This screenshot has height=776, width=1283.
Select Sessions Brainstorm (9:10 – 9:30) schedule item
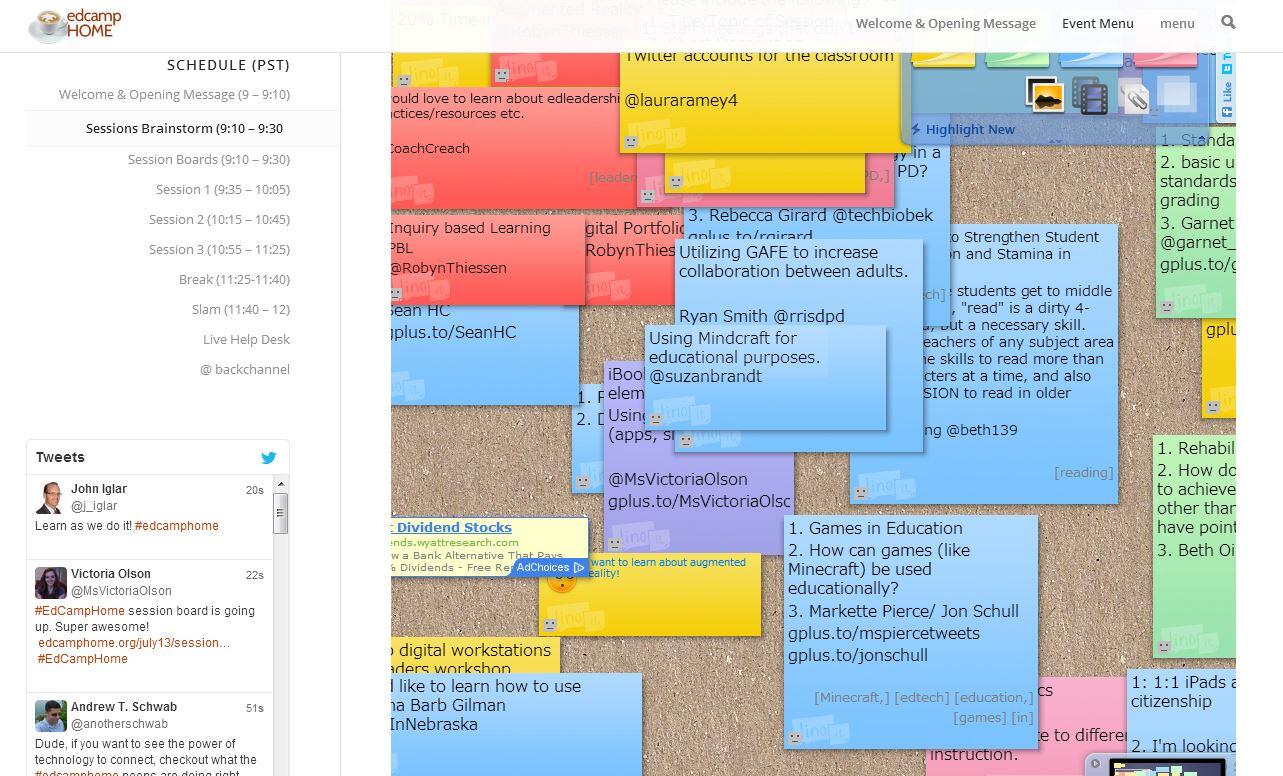coord(184,128)
